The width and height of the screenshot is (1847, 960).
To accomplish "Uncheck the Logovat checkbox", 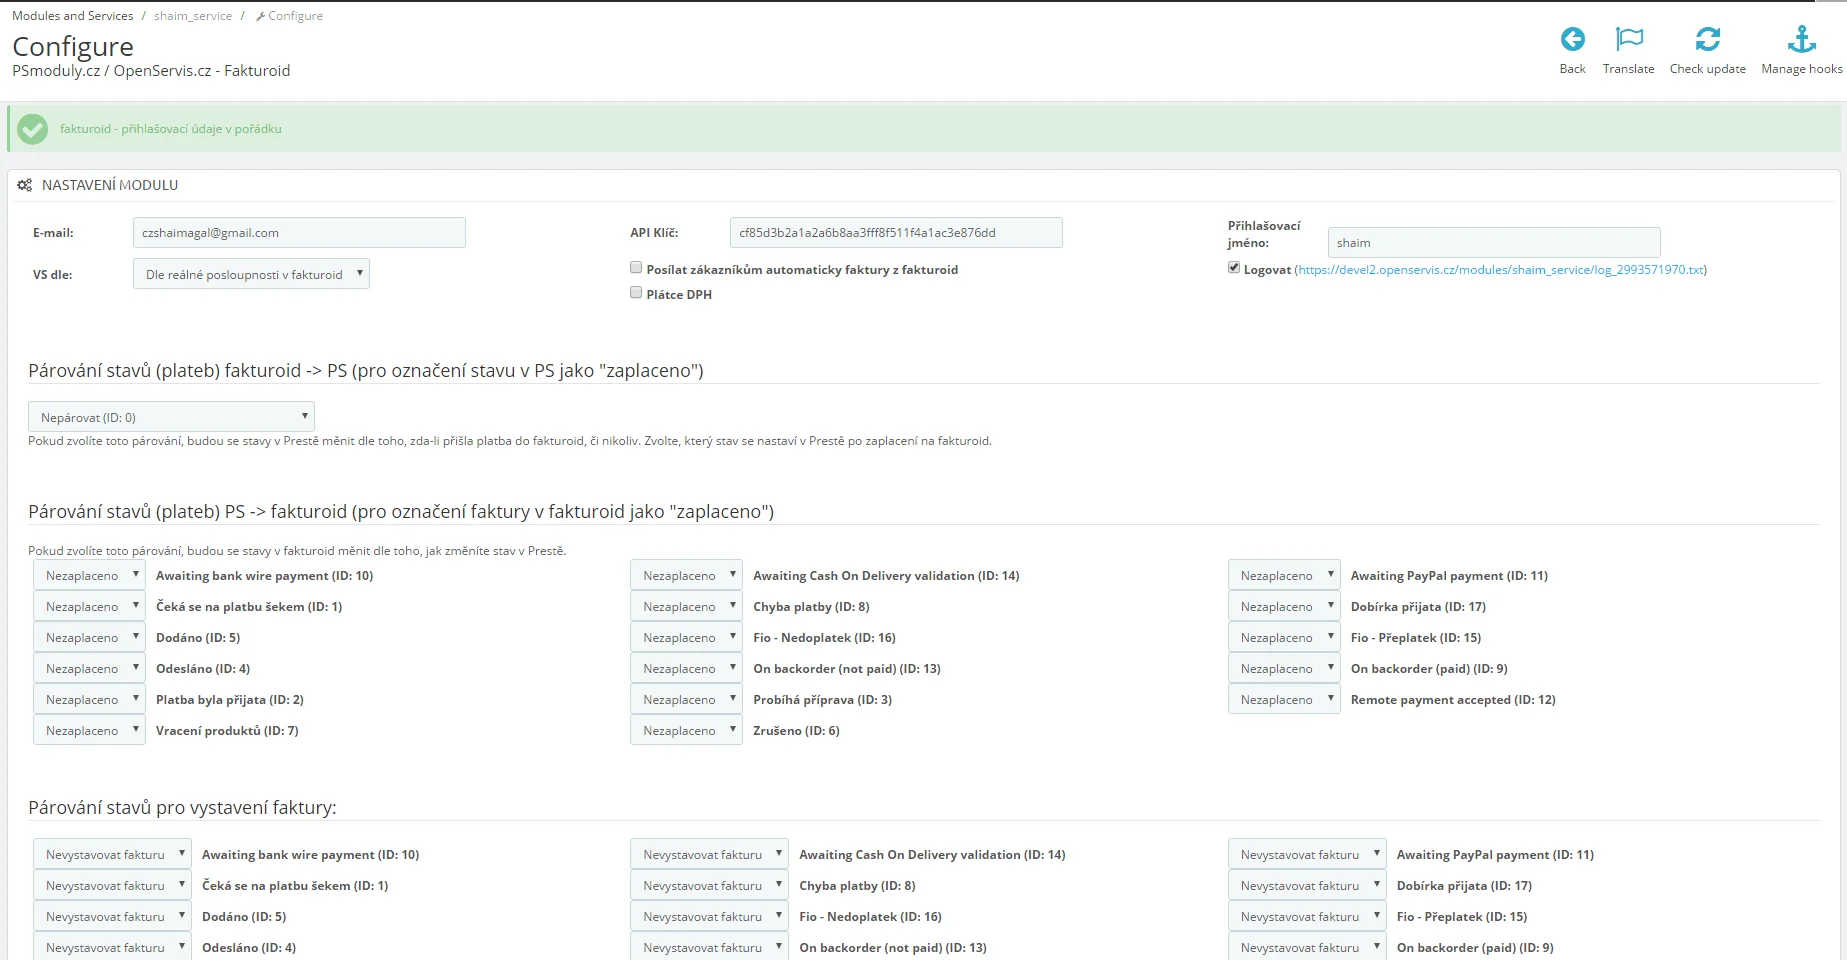I will pyautogui.click(x=1234, y=268).
